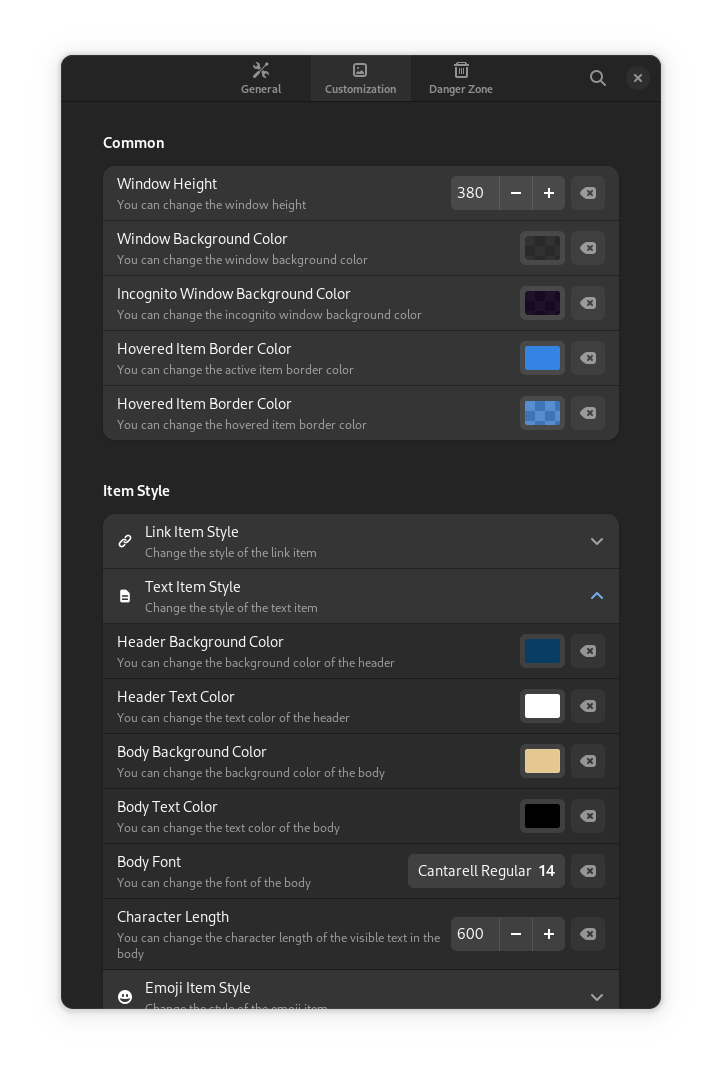722x1076 pixels.
Task: Increase Window Height with plus button
Action: 549,193
